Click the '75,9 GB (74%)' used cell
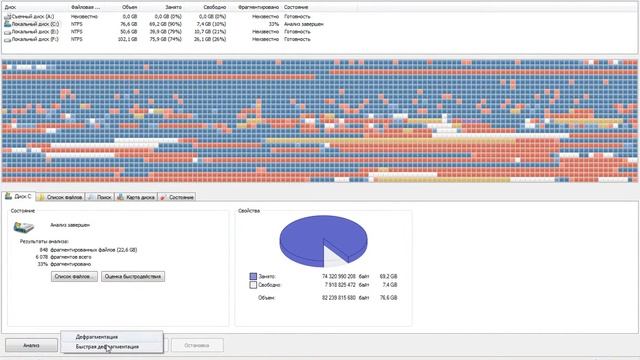The width and height of the screenshot is (640, 360). [165, 40]
